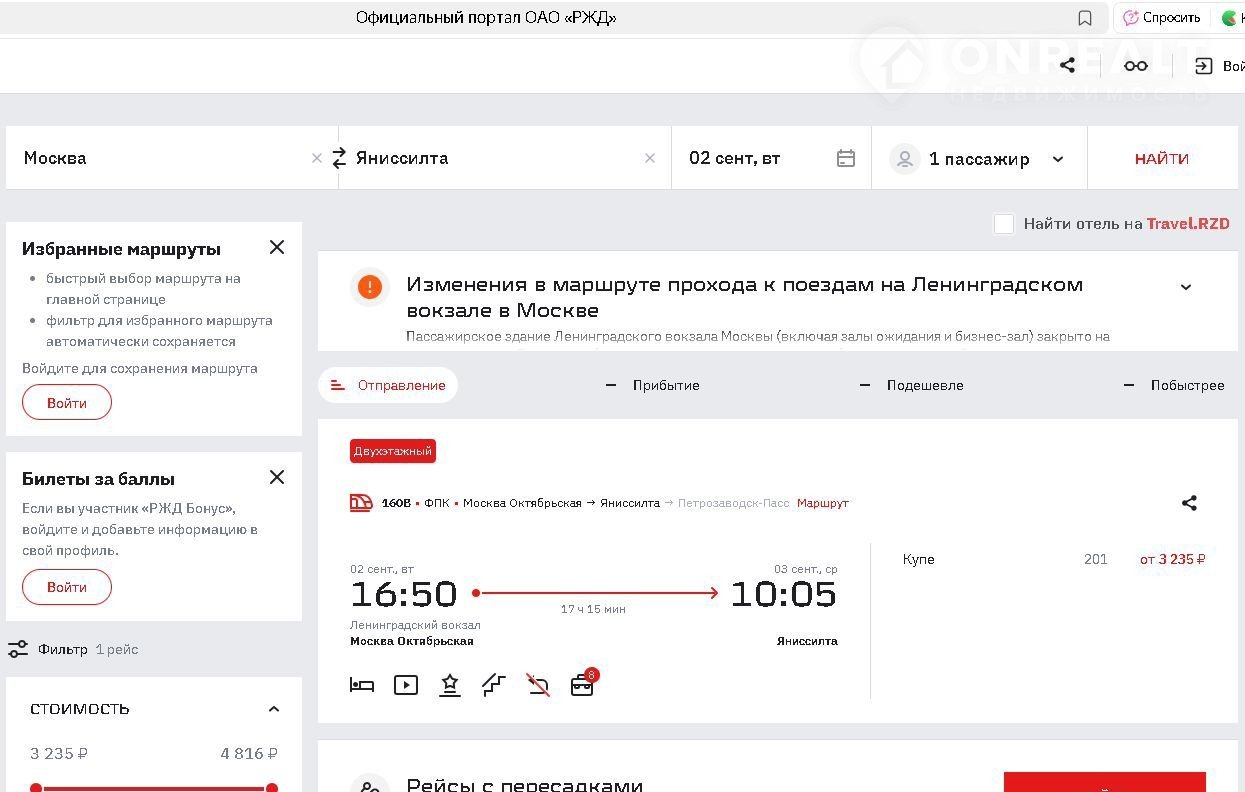The width and height of the screenshot is (1245, 792).
Task: Check the Travel.RZD hotel search checkbox
Action: point(1004,224)
